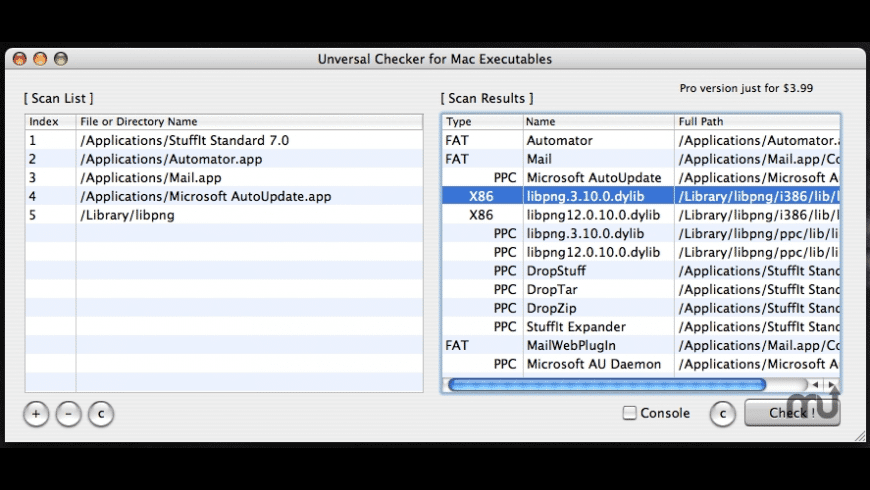Click index 1 in the Scan List
The image size is (870, 490).
[x=50, y=140]
